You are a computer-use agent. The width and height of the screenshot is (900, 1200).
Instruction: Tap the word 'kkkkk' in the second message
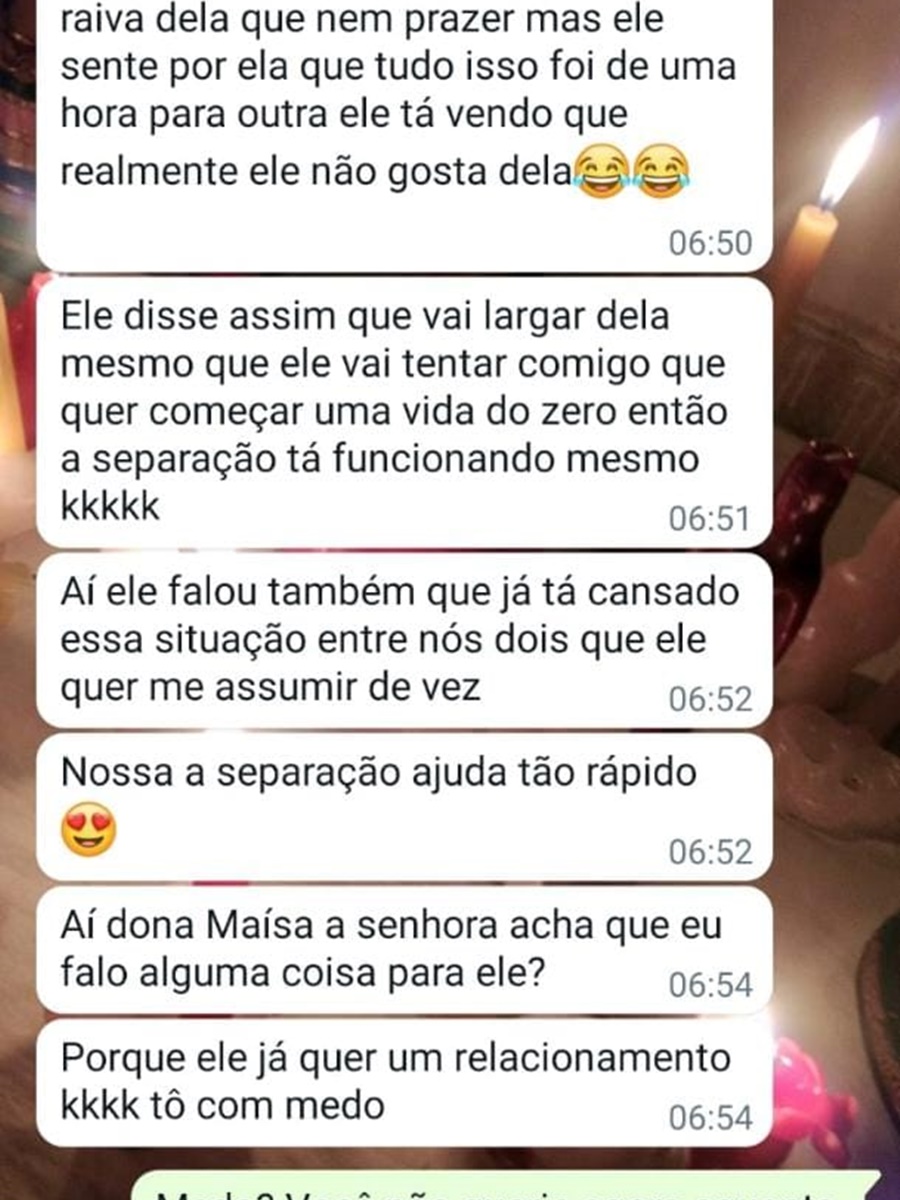(x=110, y=507)
